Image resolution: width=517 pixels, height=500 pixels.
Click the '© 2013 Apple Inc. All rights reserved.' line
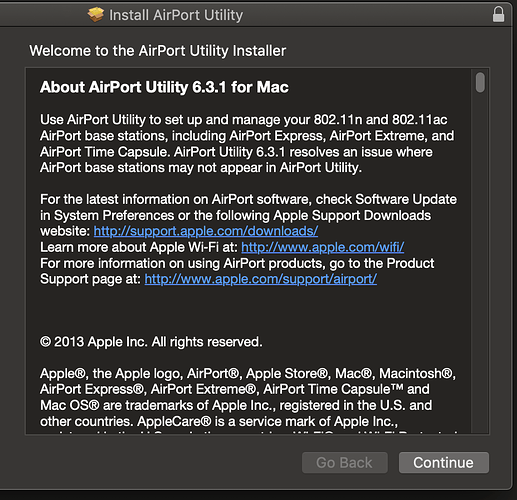point(151,342)
